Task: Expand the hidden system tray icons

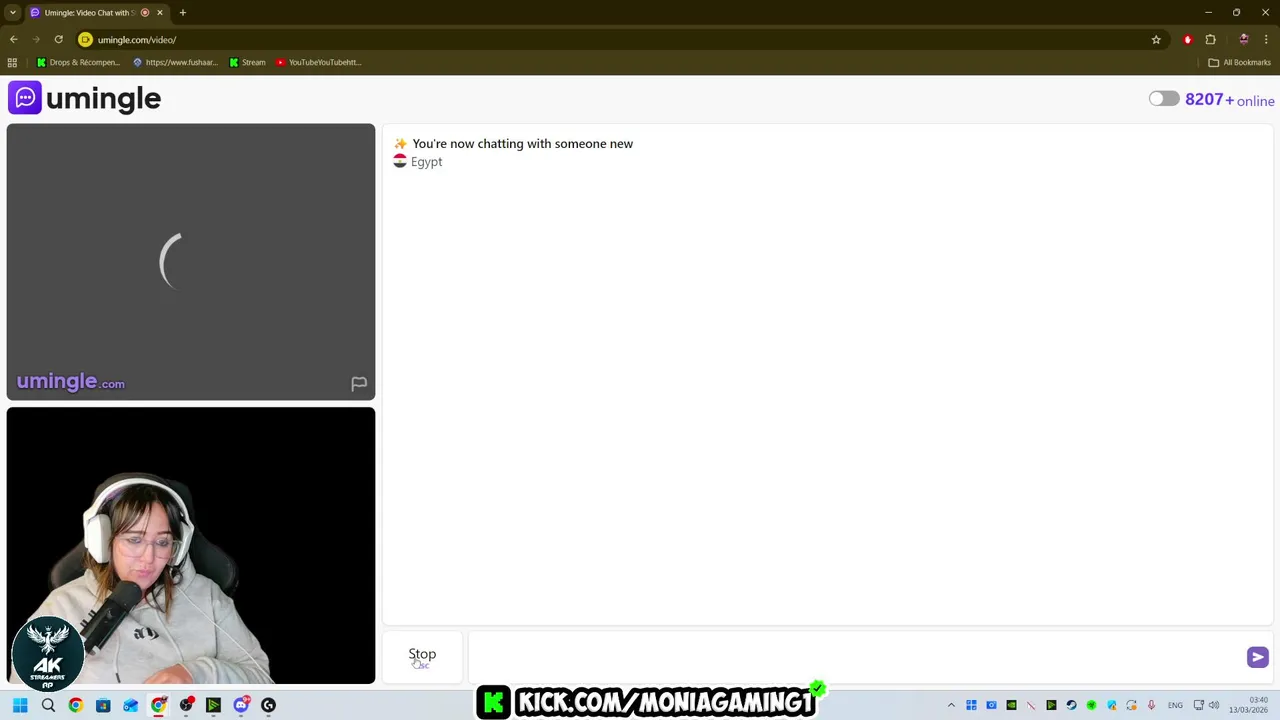Action: click(x=951, y=705)
